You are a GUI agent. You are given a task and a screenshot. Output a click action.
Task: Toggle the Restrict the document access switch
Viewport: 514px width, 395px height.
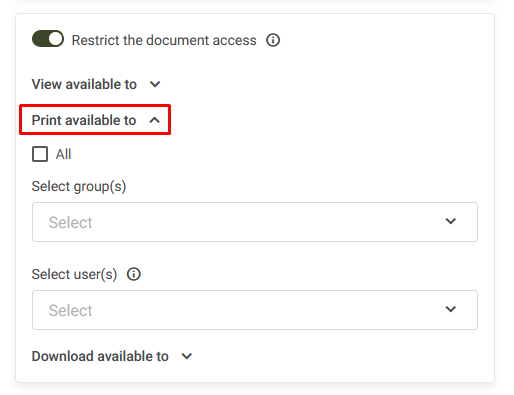pyautogui.click(x=48, y=39)
